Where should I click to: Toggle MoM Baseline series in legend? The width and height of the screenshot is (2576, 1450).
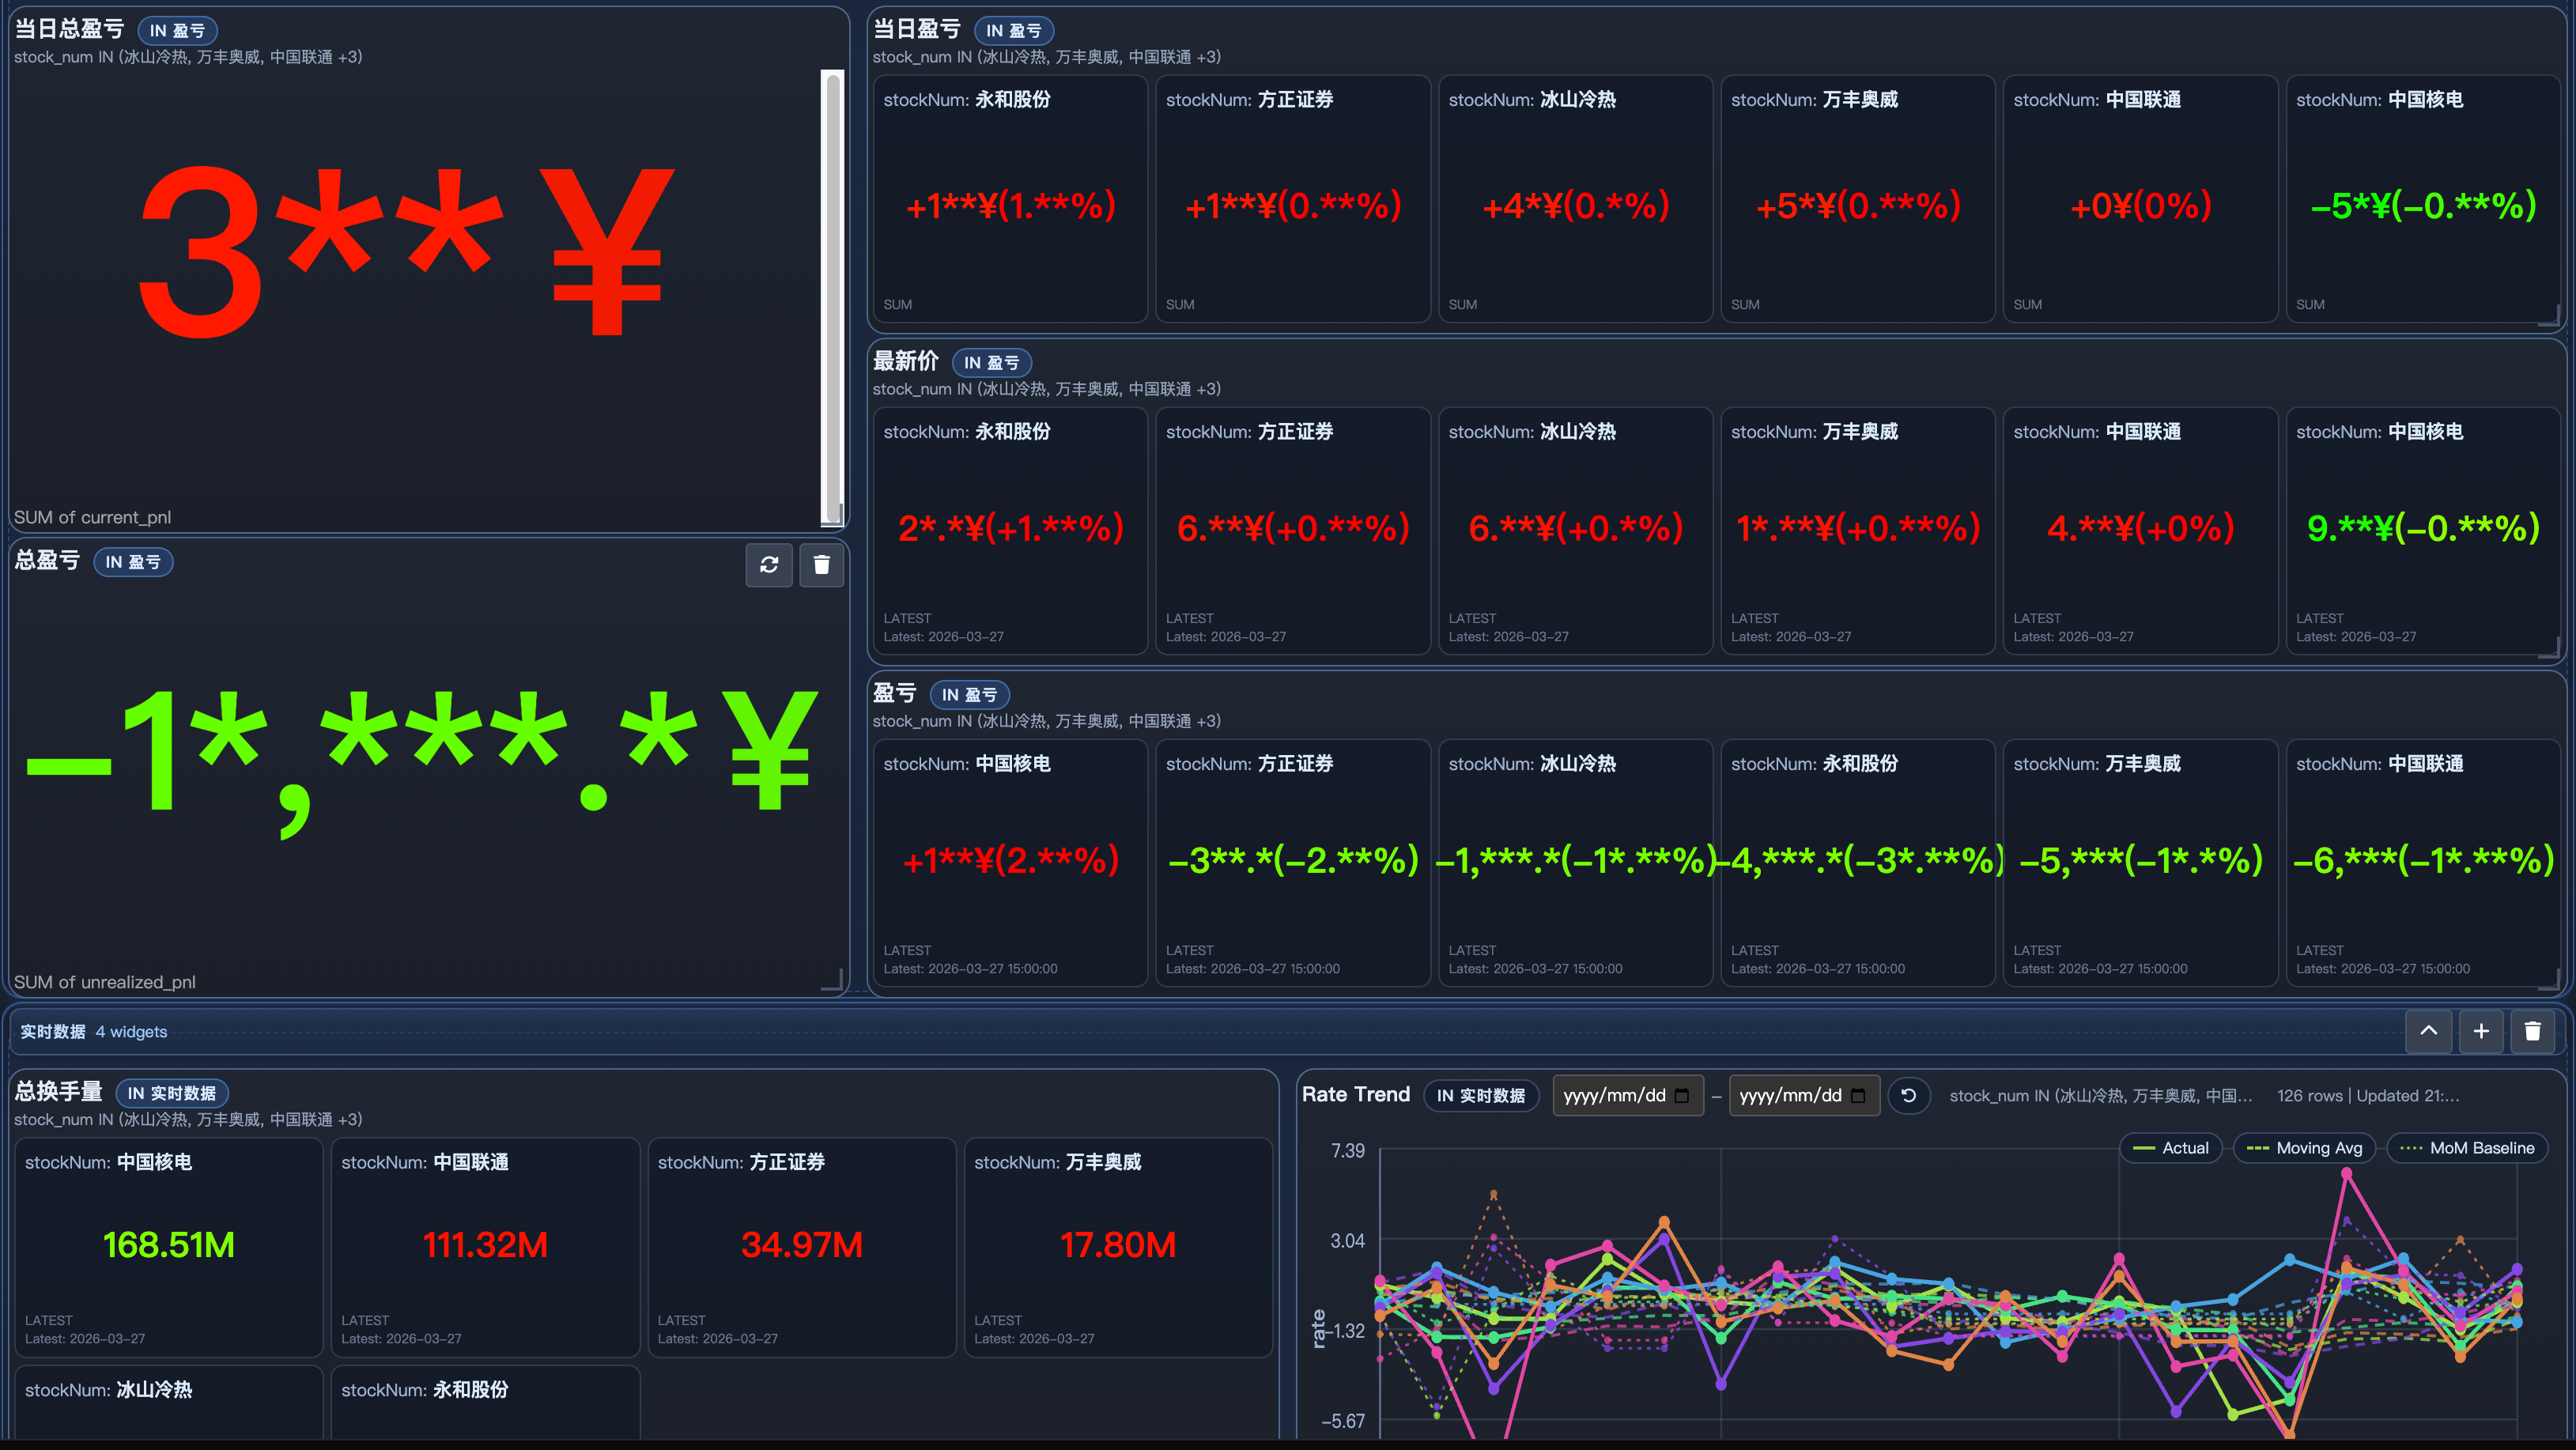pos(2467,1148)
